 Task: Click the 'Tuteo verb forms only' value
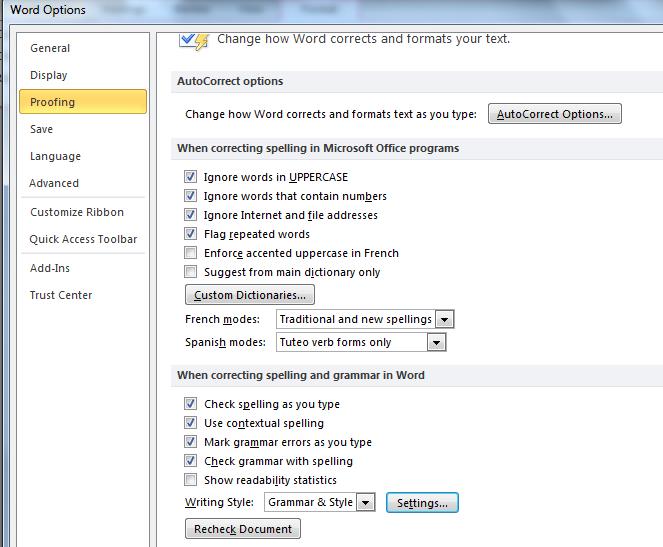click(x=335, y=342)
